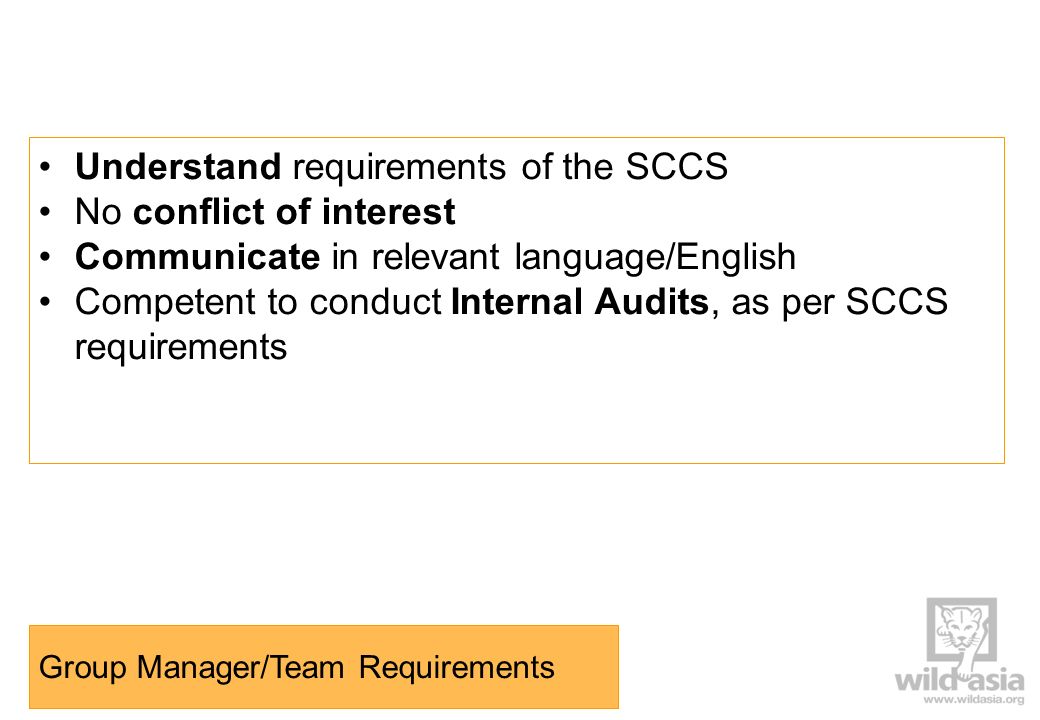Click 'requirements' in the first bullet
This screenshot has height=720, width=1040.
399,168
